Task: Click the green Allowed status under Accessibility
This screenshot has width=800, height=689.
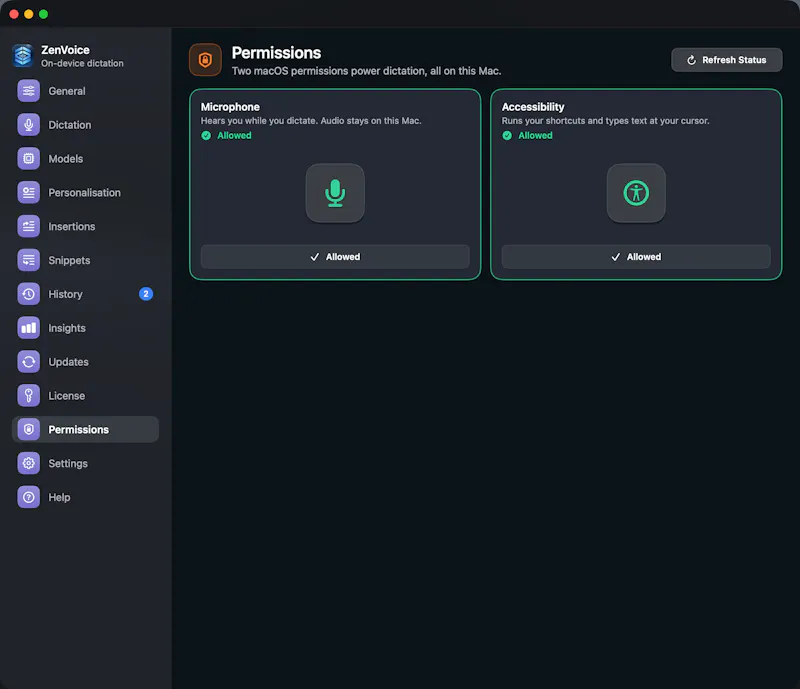Action: pos(535,135)
